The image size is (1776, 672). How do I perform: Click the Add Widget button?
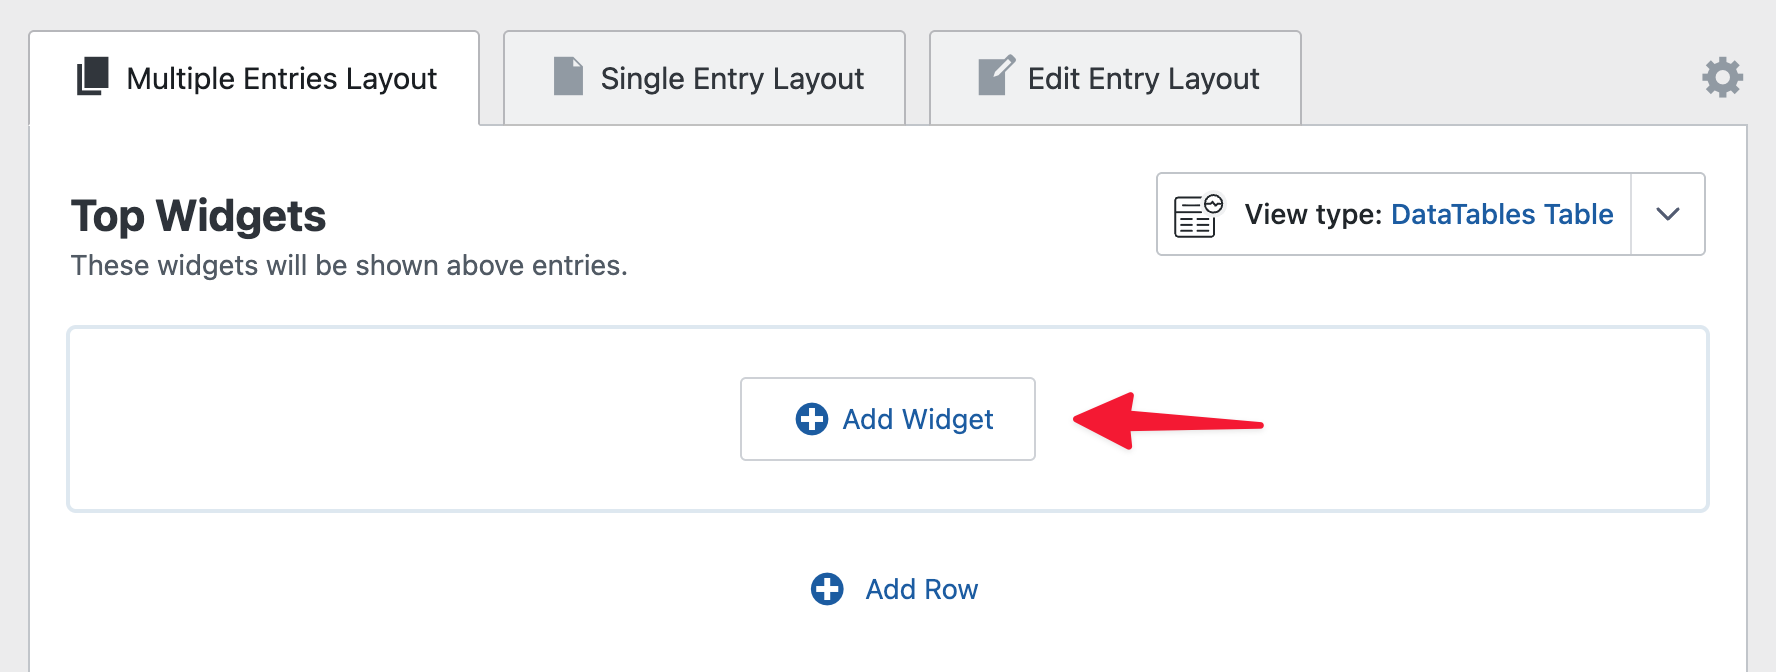point(888,419)
